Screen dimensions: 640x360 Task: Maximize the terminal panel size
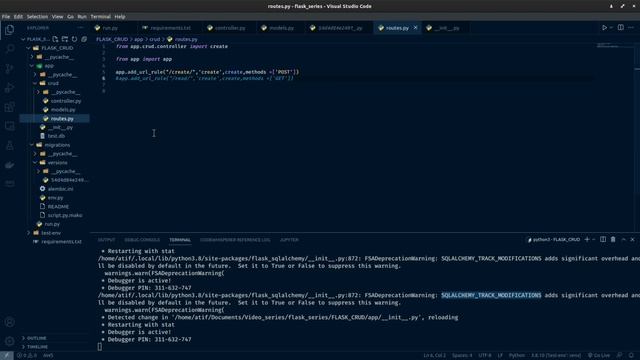point(623,240)
